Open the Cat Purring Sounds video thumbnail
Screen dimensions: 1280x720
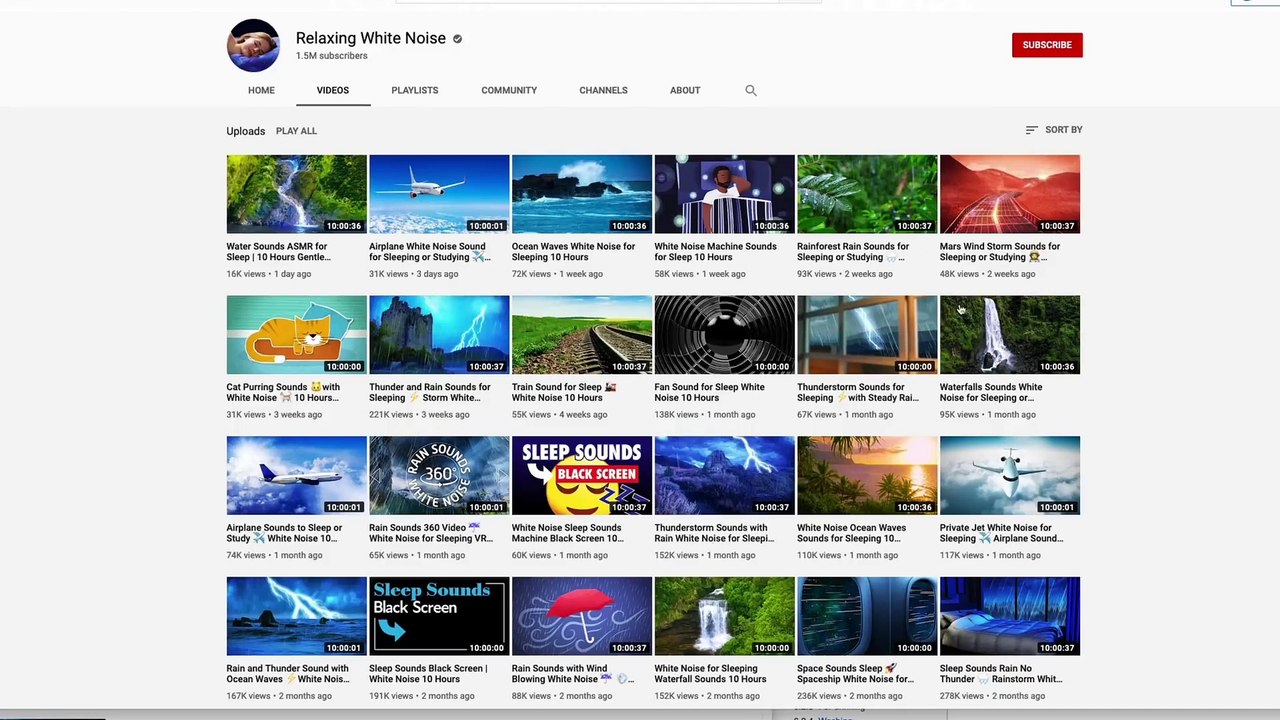pyautogui.click(x=296, y=335)
